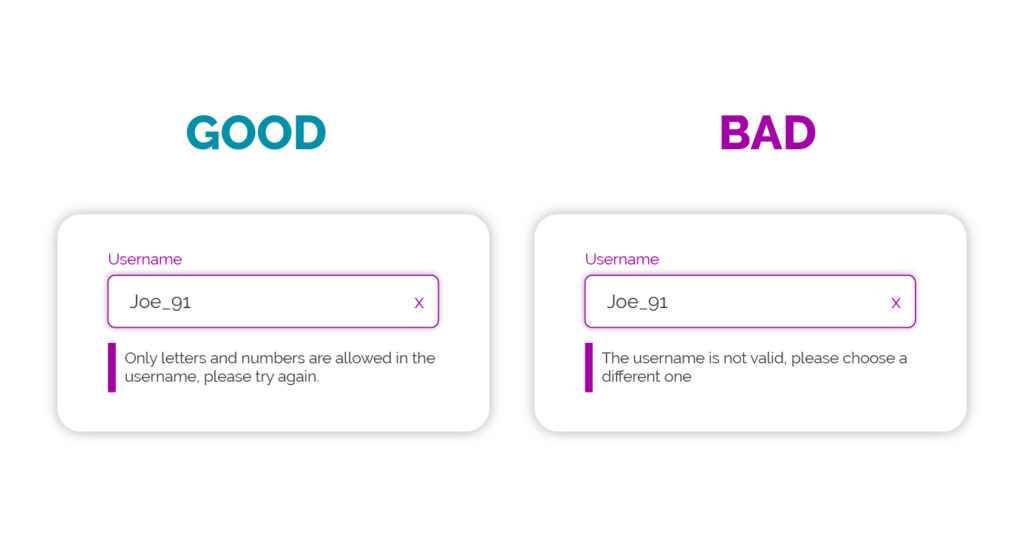
Task: Click empty bottom area of the BAD card
Action: coord(750,412)
